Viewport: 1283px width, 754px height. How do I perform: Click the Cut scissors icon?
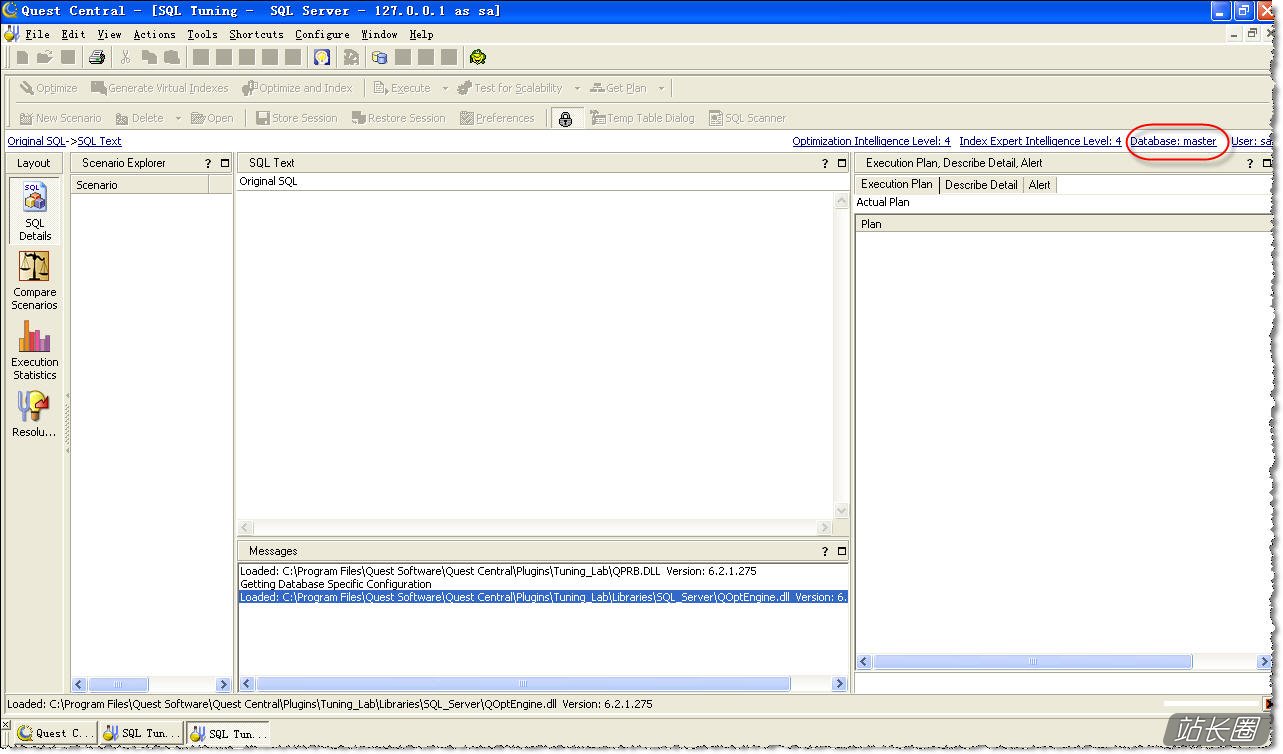[126, 58]
